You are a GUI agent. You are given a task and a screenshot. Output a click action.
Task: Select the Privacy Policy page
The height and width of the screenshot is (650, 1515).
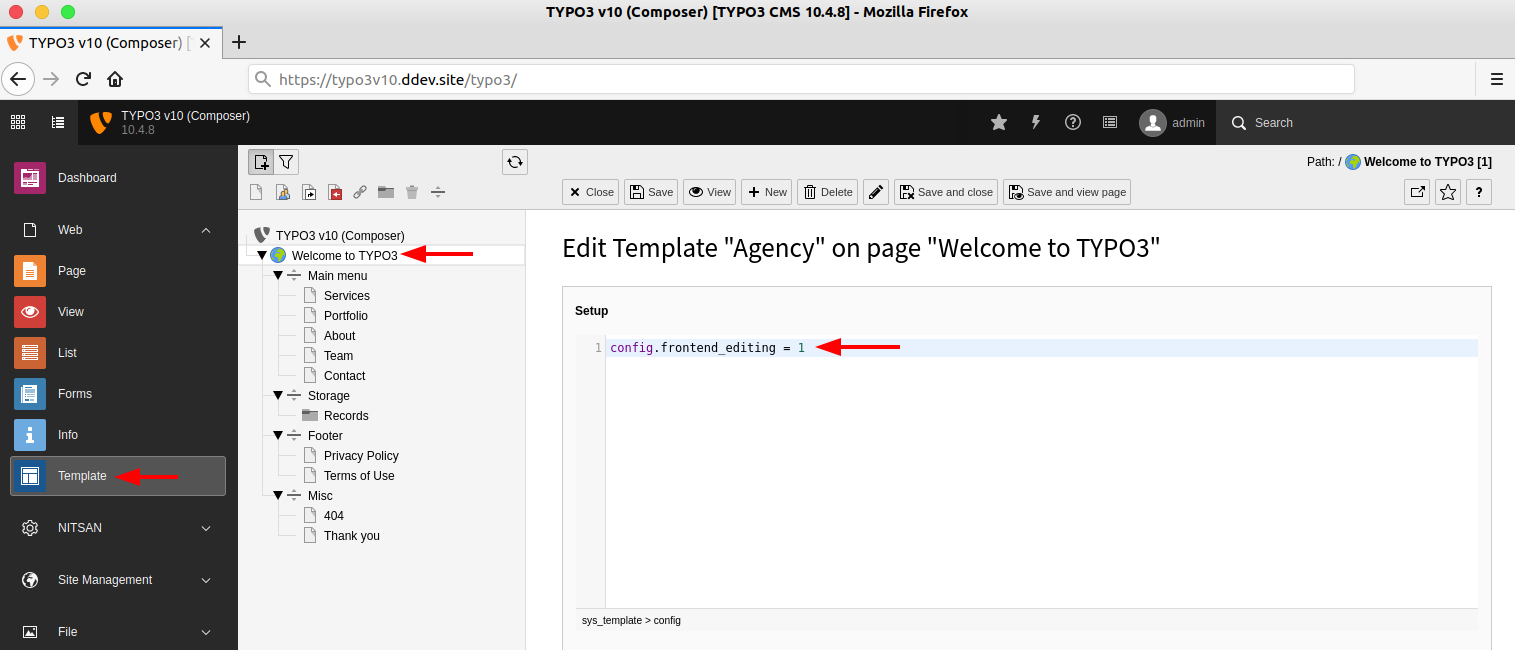point(361,456)
